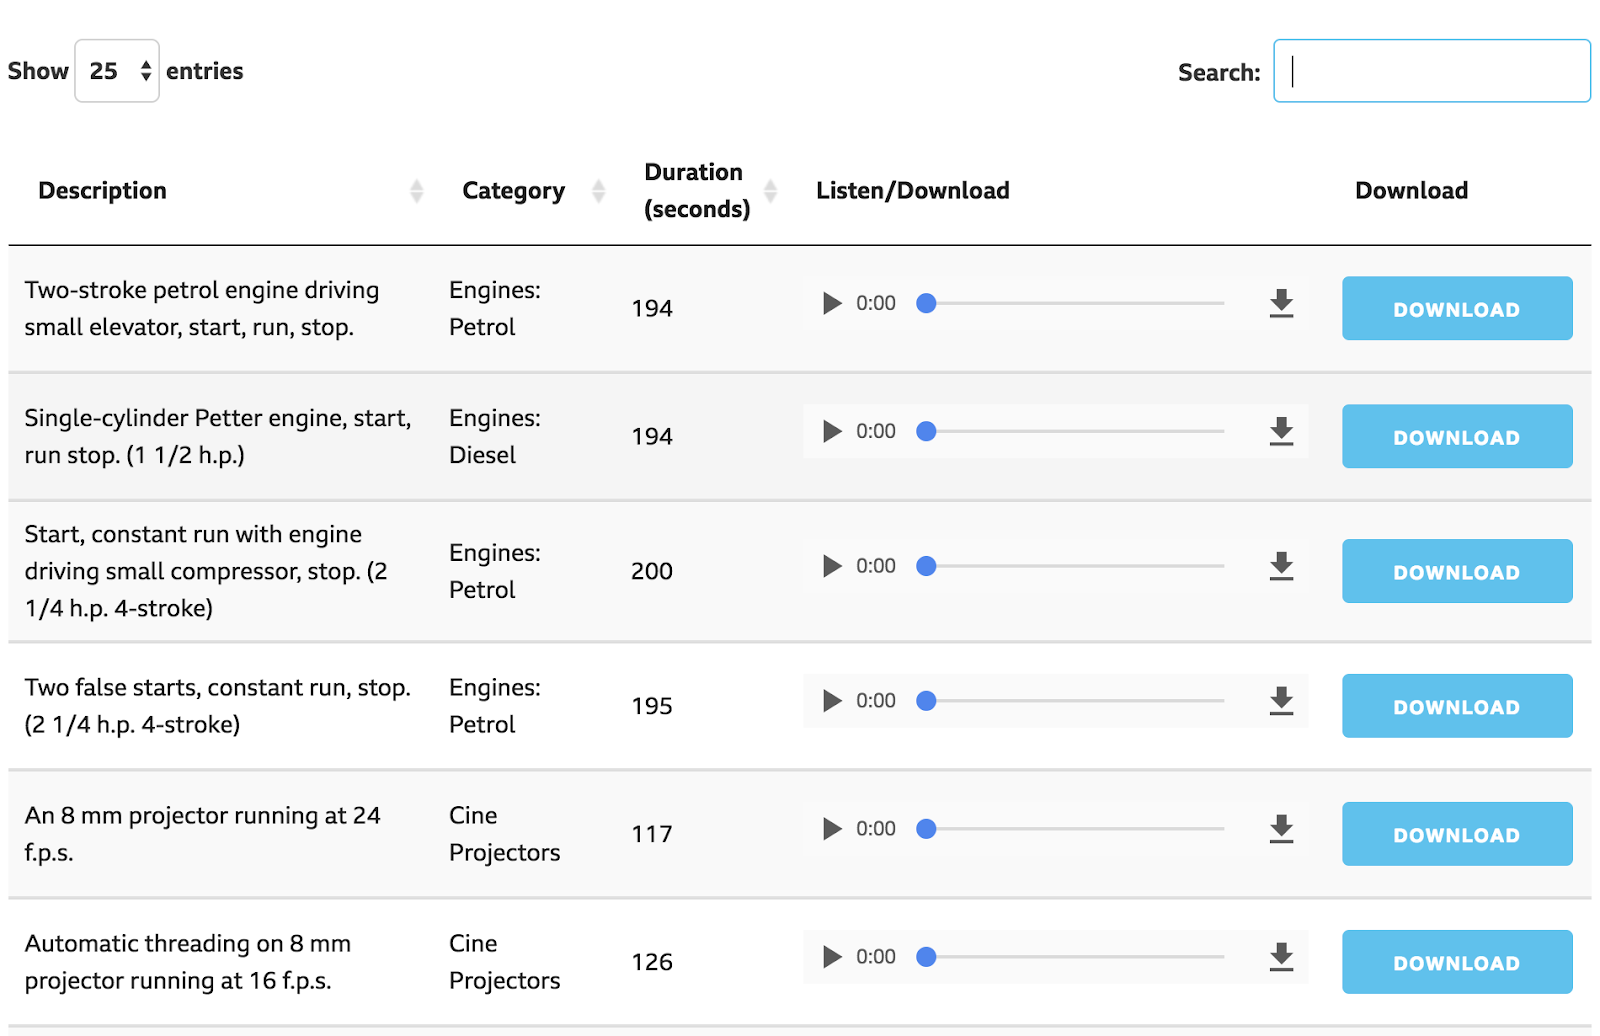This screenshot has width=1600, height=1036.
Task: Click download icon in Petter engine row
Action: click(1281, 432)
